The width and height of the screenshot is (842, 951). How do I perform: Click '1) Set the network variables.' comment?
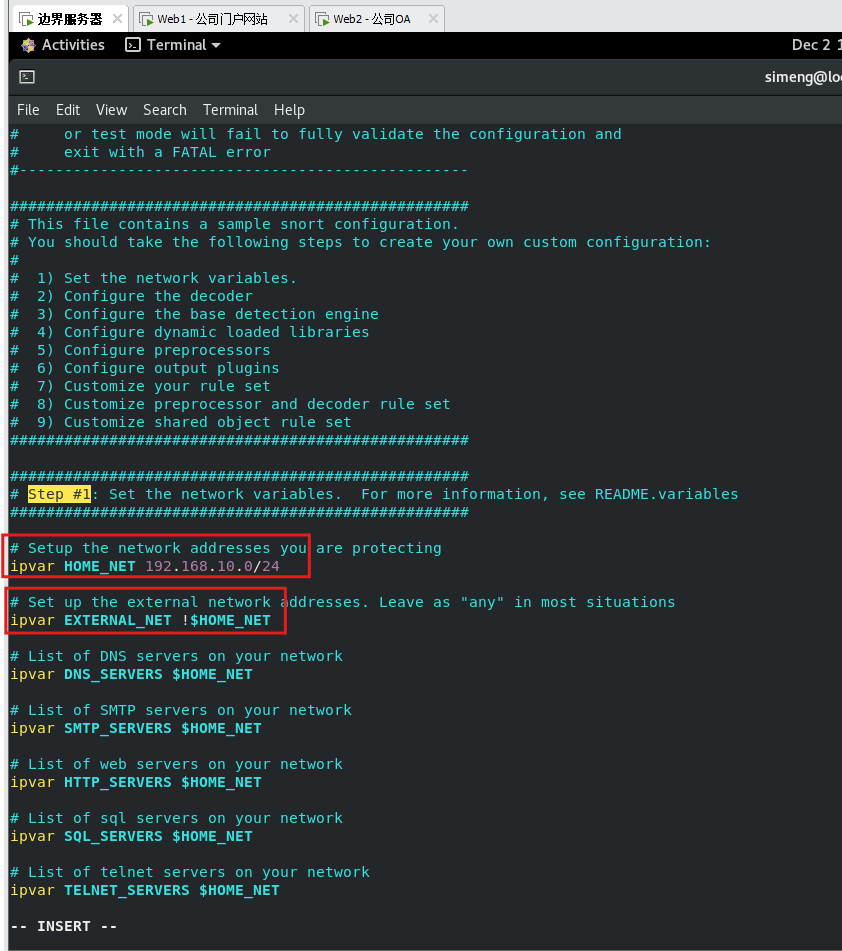tap(167, 278)
